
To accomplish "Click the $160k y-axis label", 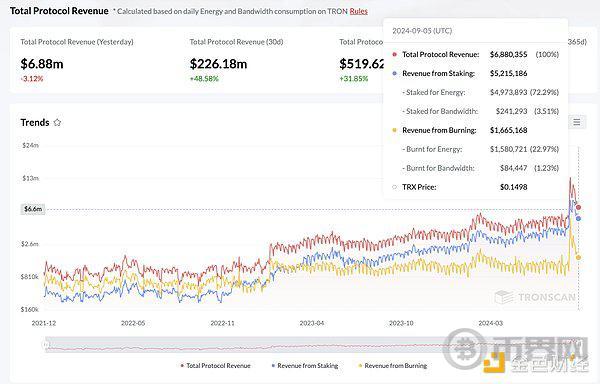I will (x=29, y=309).
